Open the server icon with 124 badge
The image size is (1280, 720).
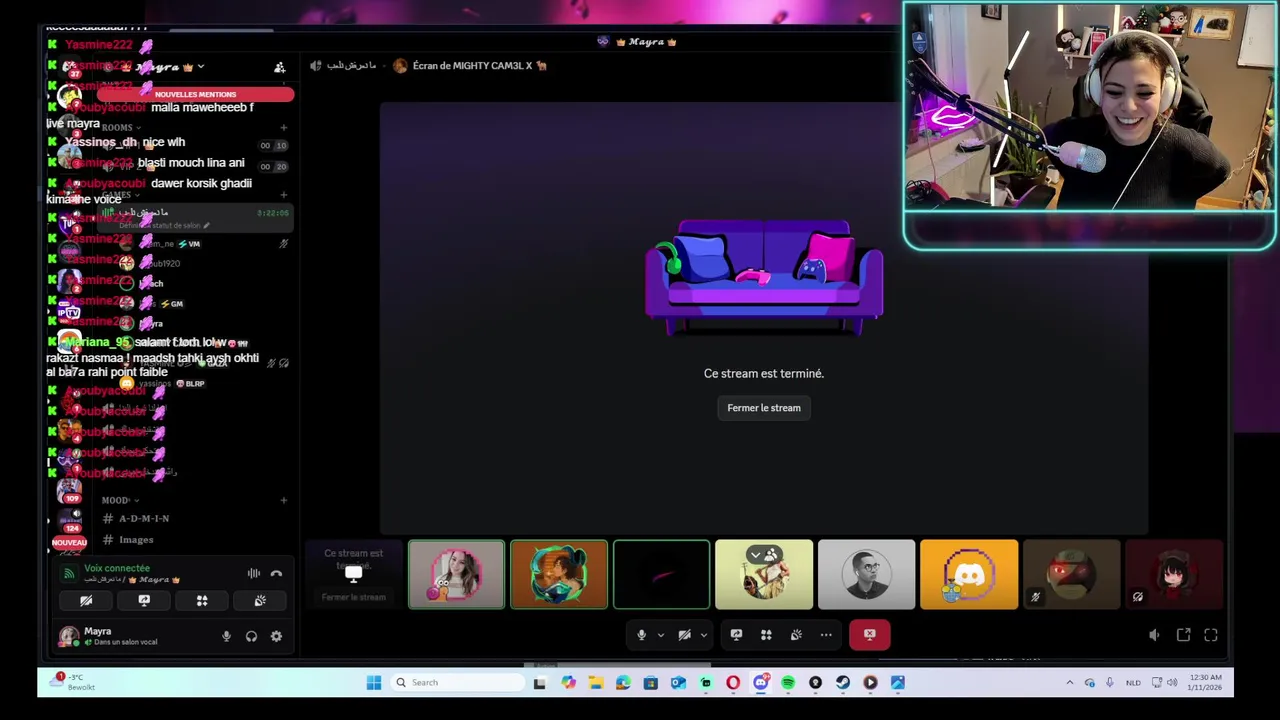[69, 520]
